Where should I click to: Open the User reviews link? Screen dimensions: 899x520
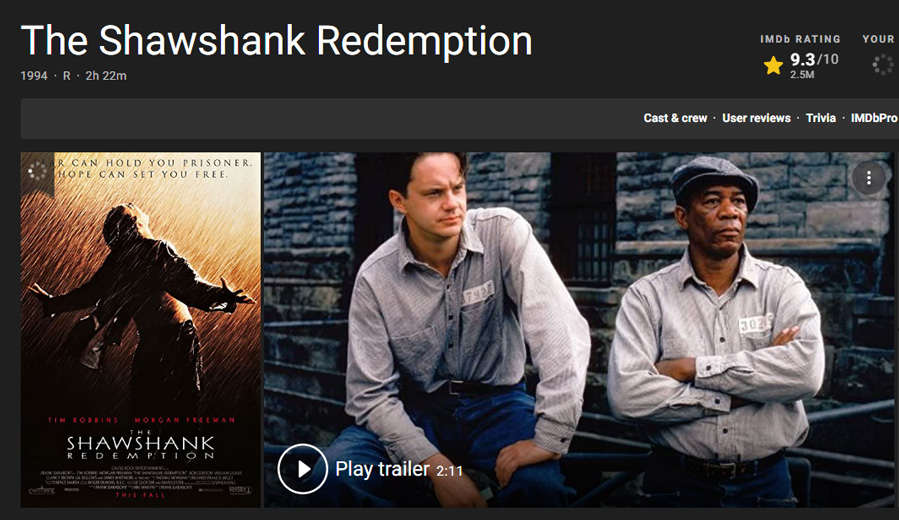click(756, 118)
